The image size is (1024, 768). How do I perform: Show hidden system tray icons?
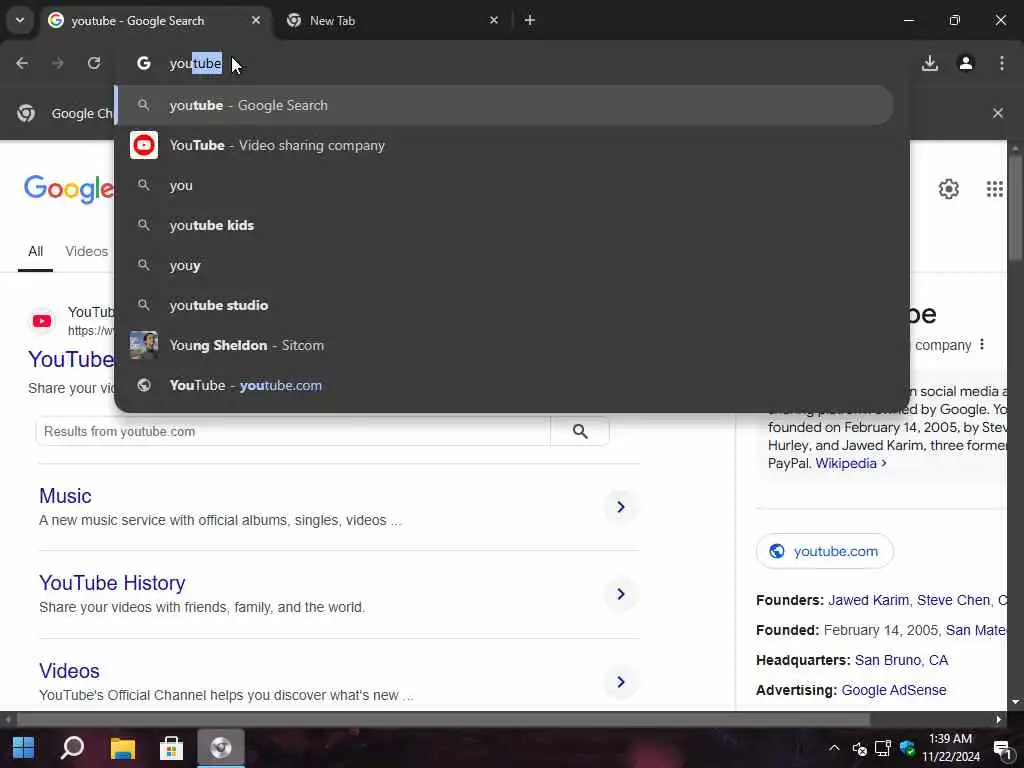point(834,748)
